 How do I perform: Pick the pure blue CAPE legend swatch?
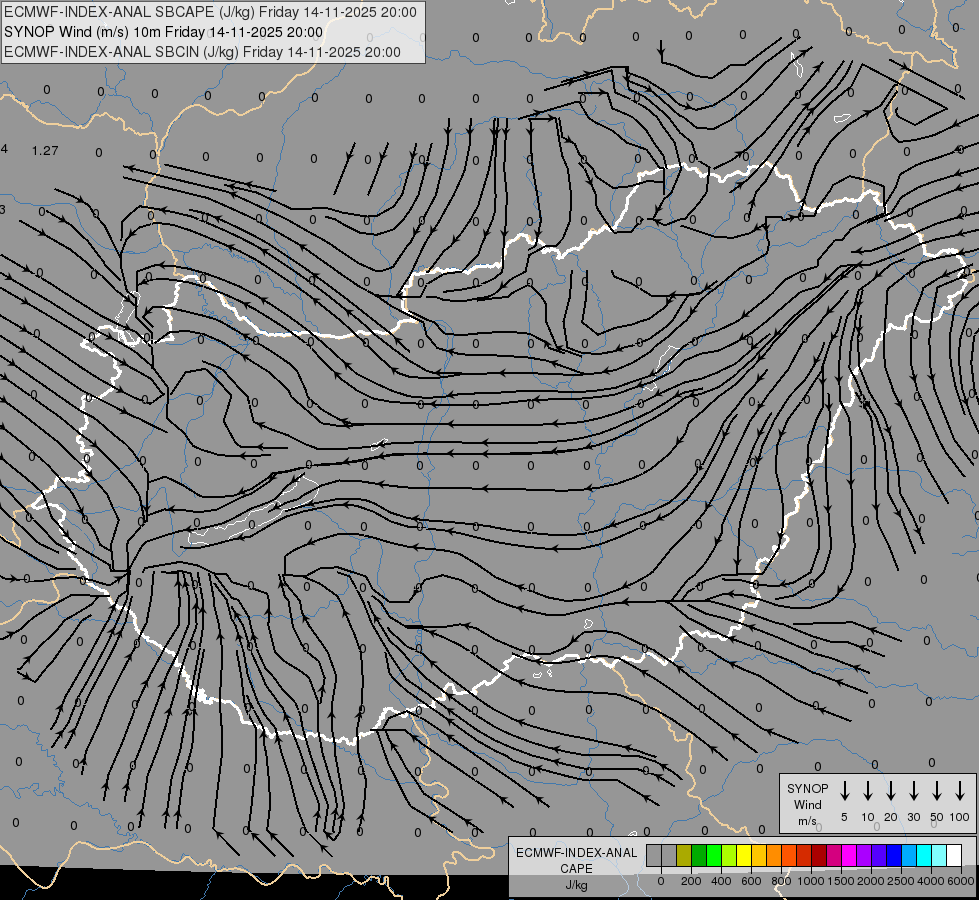pos(894,856)
